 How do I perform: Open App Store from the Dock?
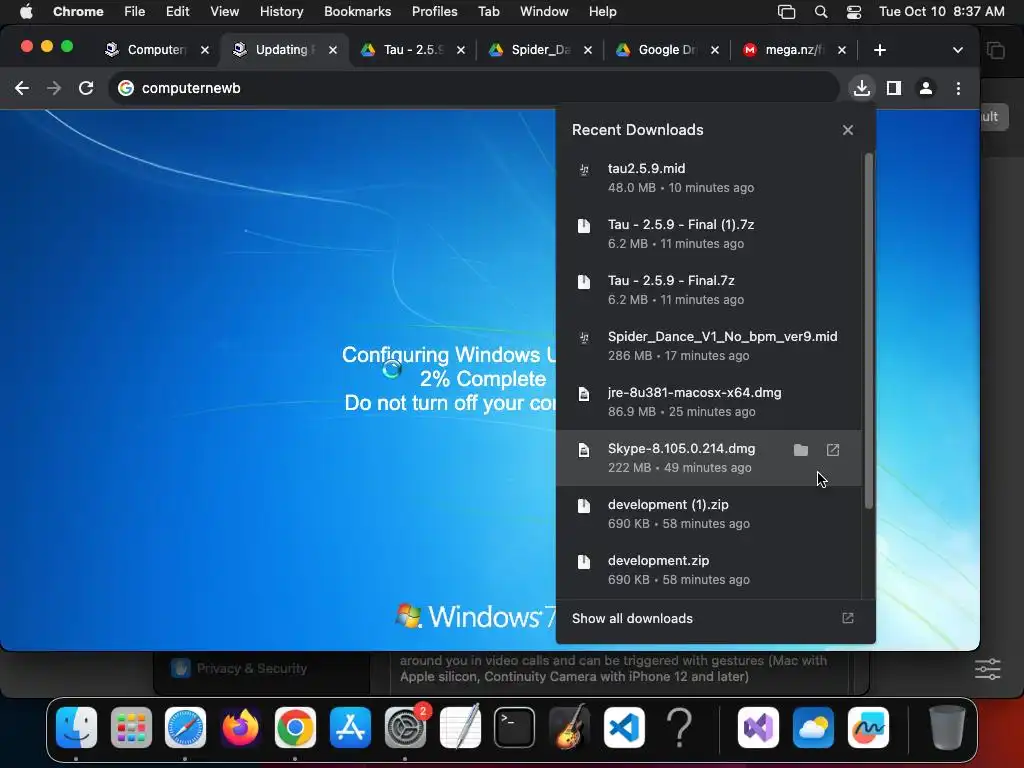(x=350, y=728)
